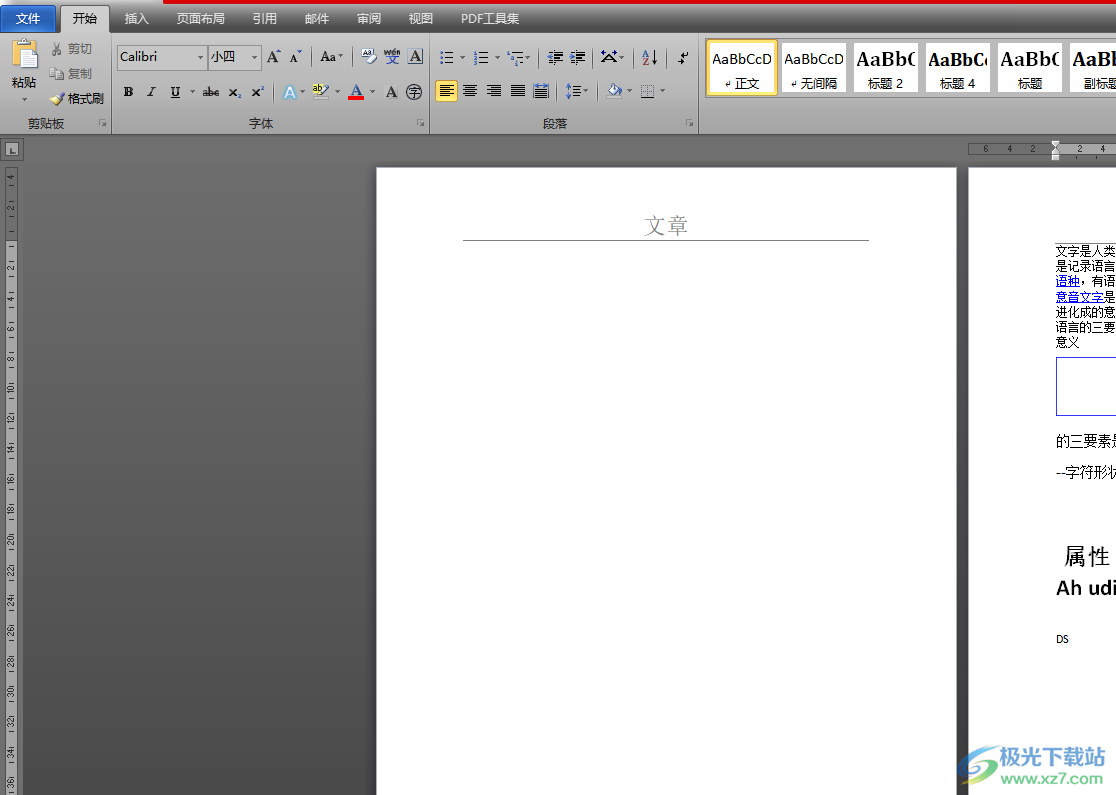Screen dimensions: 1116x795
Task: Grow font size with enlarge A icon
Action: pos(273,57)
